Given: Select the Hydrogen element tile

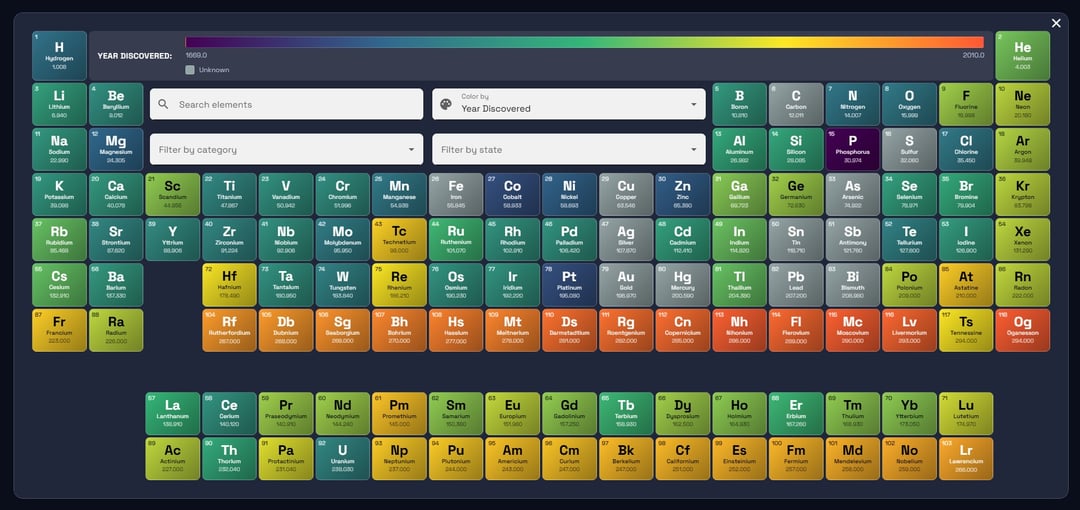Looking at the screenshot, I should coord(59,56).
